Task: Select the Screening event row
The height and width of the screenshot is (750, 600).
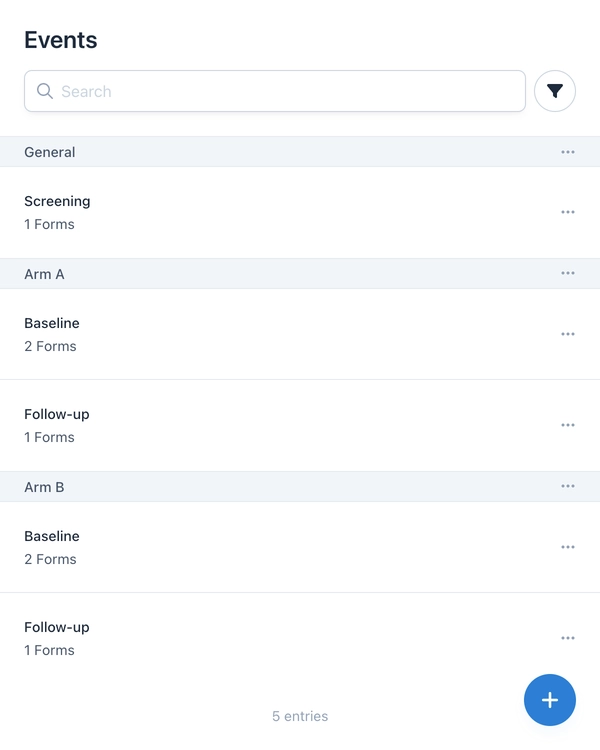Action: click(x=250, y=212)
